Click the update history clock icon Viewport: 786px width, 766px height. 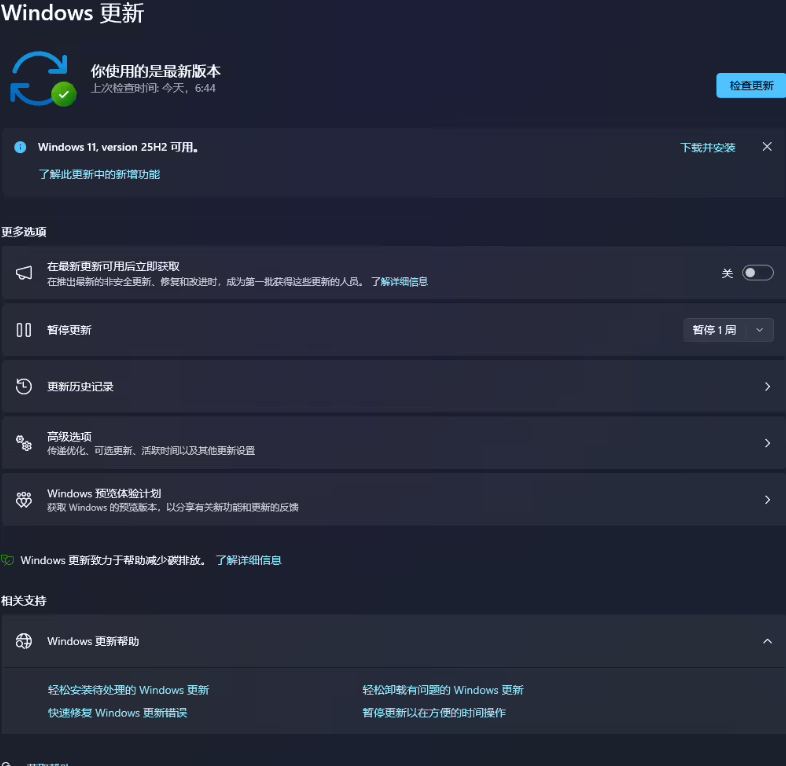[x=24, y=386]
